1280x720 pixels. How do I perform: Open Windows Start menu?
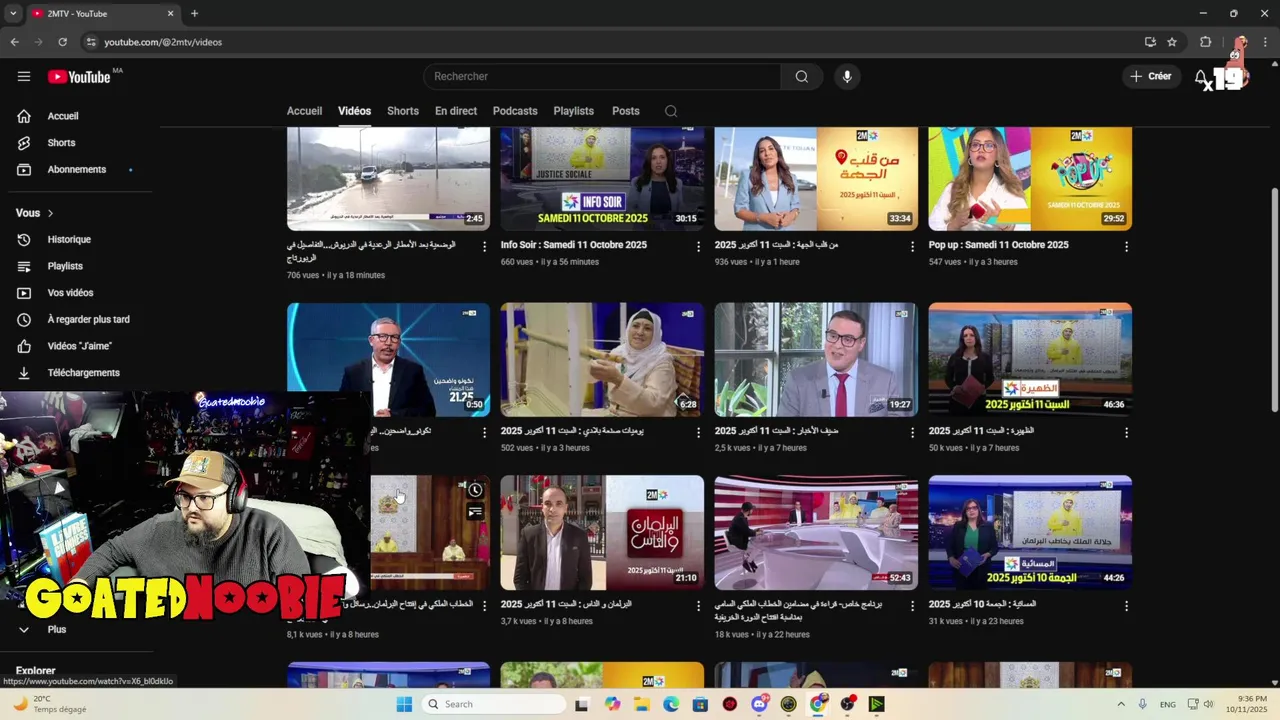pyautogui.click(x=404, y=704)
